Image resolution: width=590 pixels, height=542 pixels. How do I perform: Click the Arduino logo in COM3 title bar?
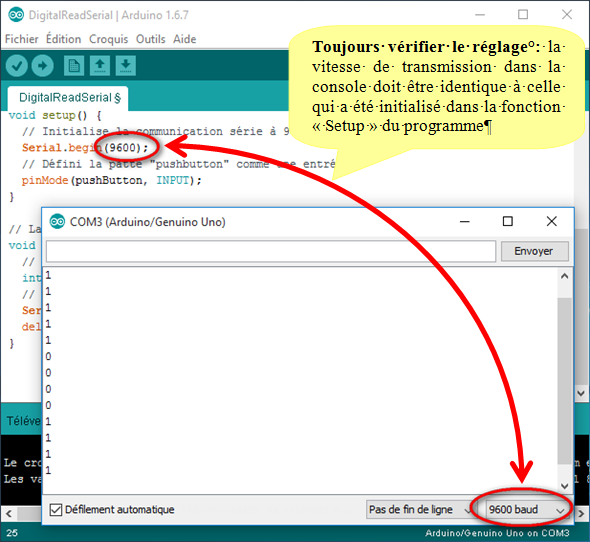(57, 222)
